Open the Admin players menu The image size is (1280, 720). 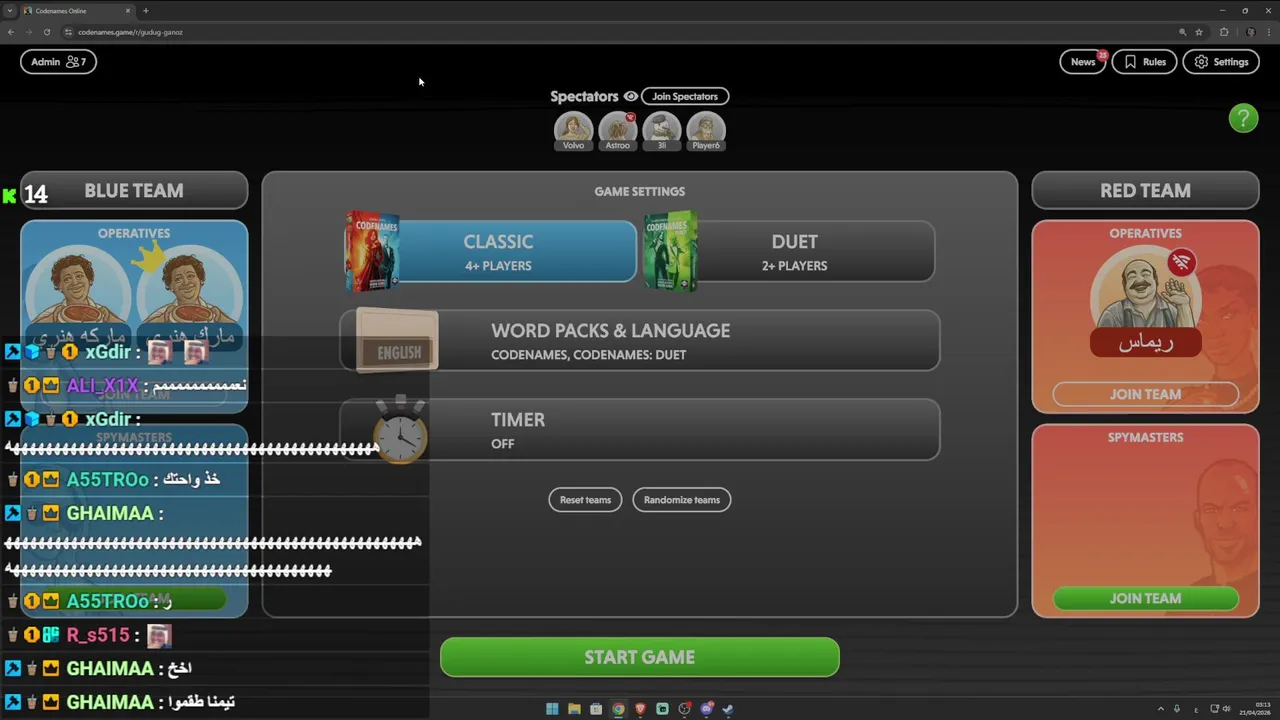point(58,62)
